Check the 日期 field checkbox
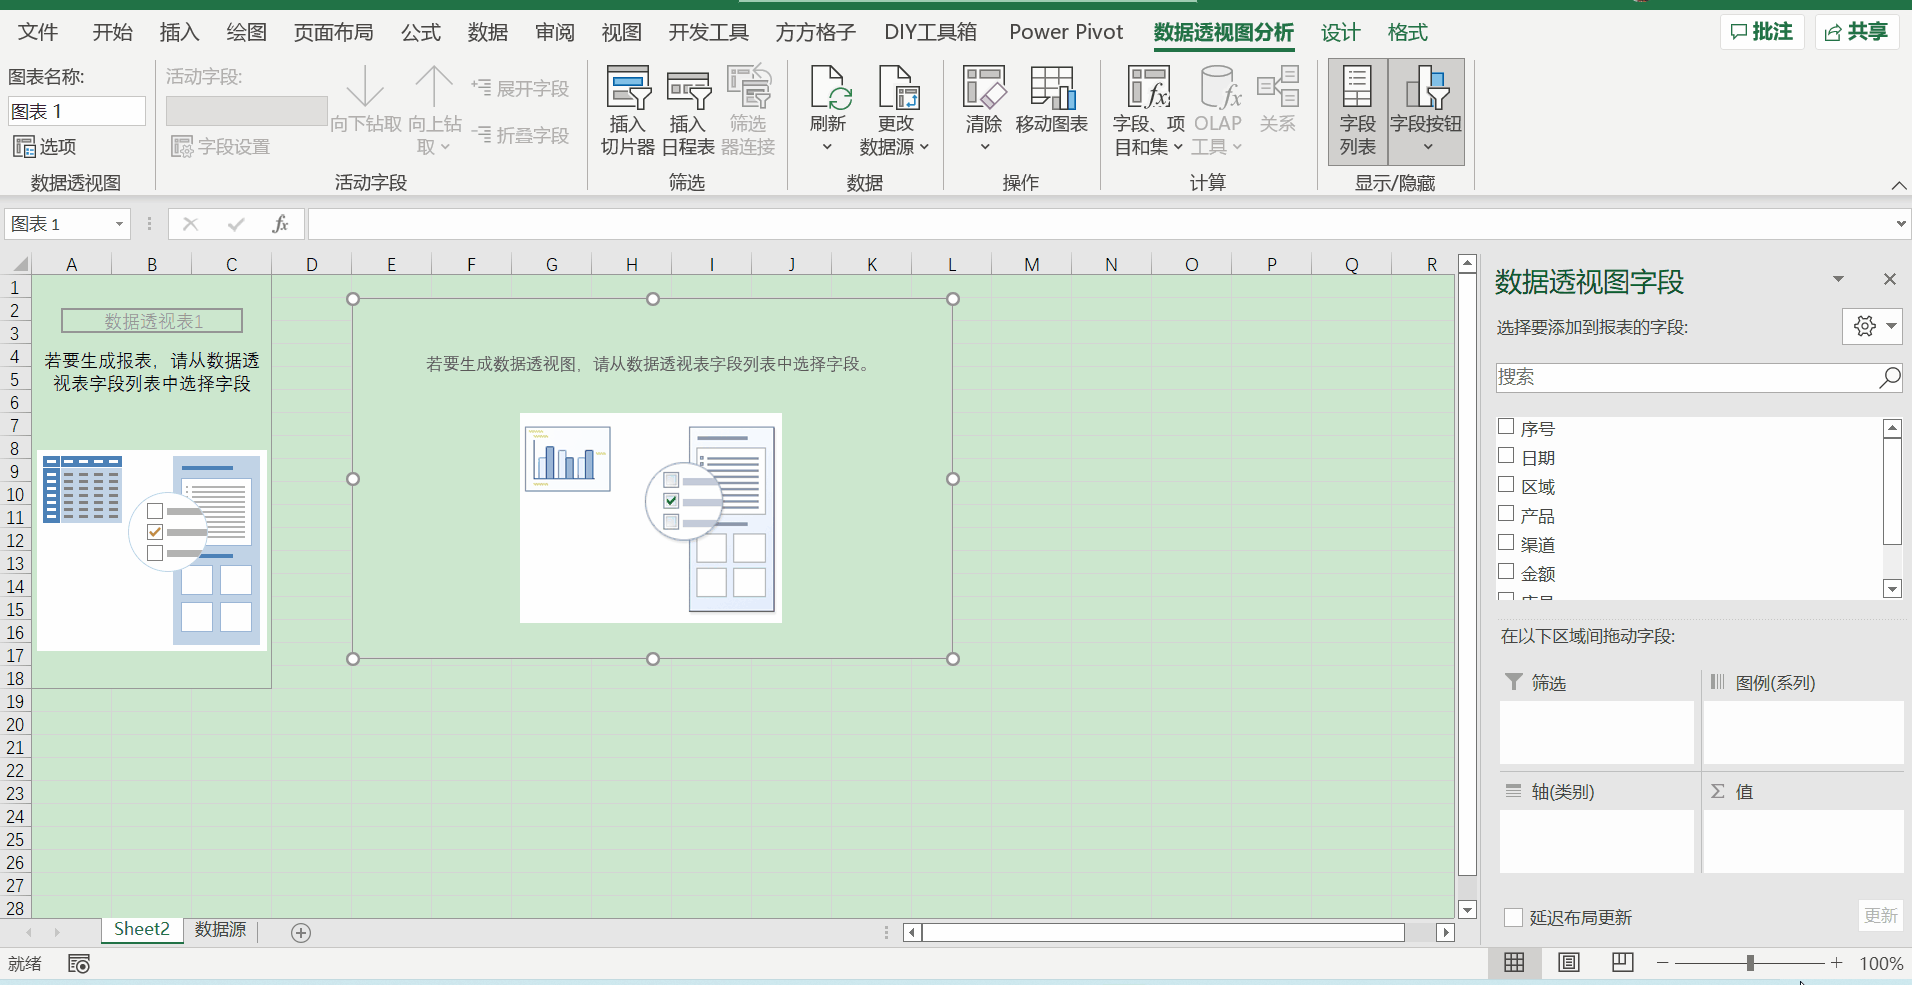The image size is (1912, 985). [x=1506, y=456]
